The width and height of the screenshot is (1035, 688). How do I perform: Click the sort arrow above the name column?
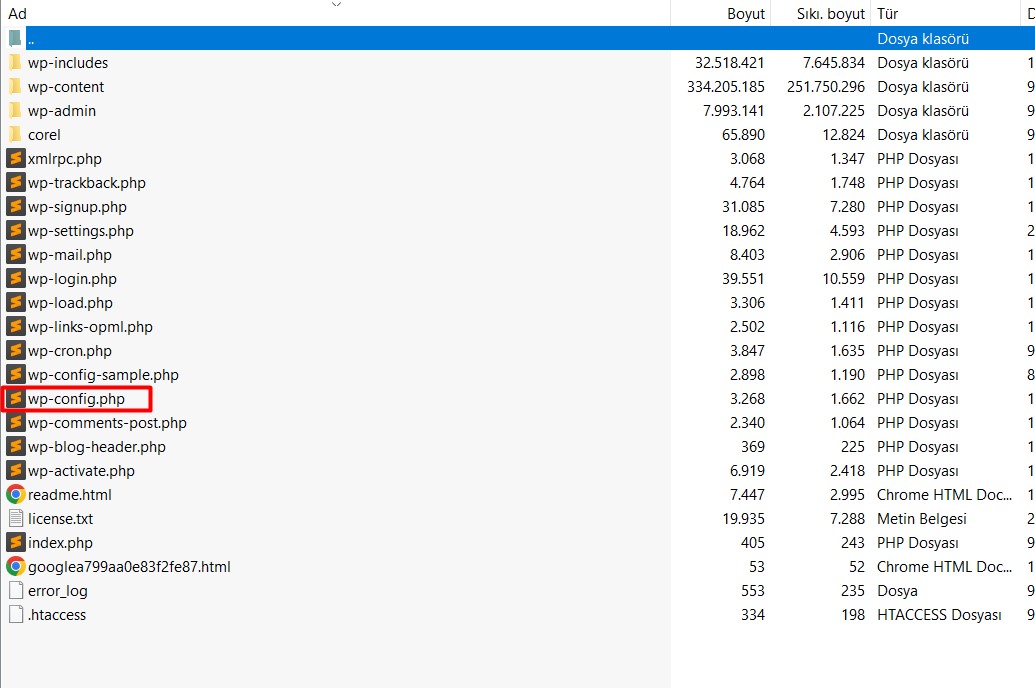click(x=336, y=5)
